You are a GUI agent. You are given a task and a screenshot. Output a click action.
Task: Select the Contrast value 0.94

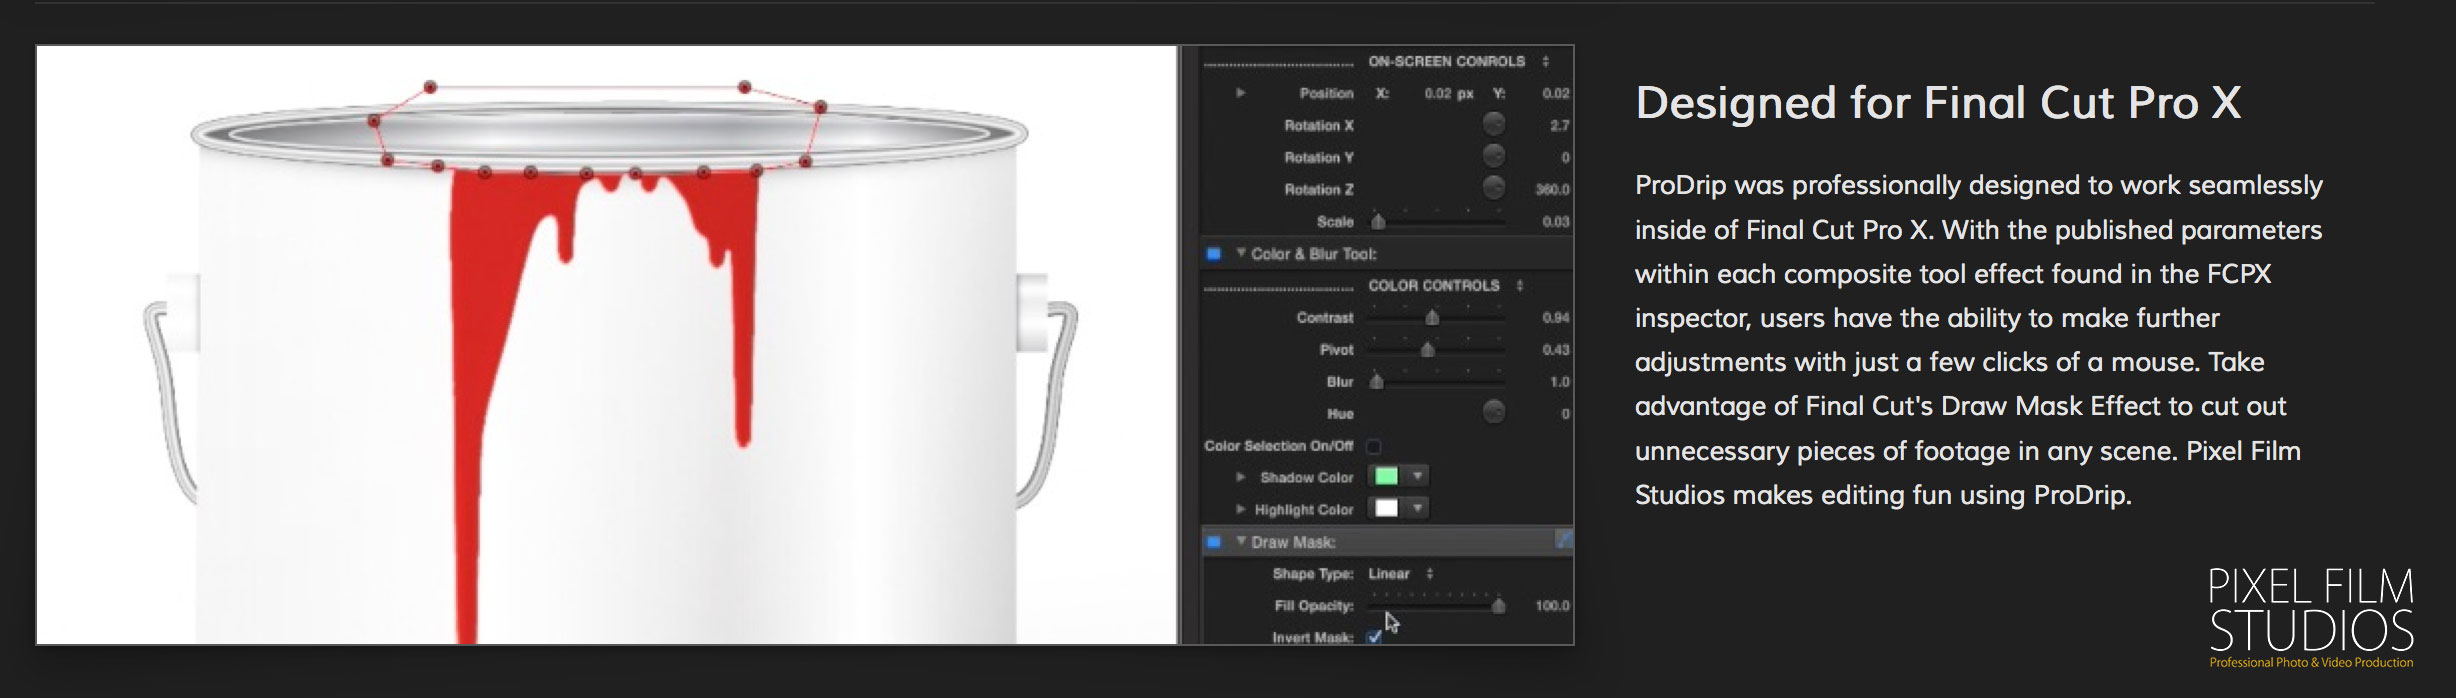1555,317
